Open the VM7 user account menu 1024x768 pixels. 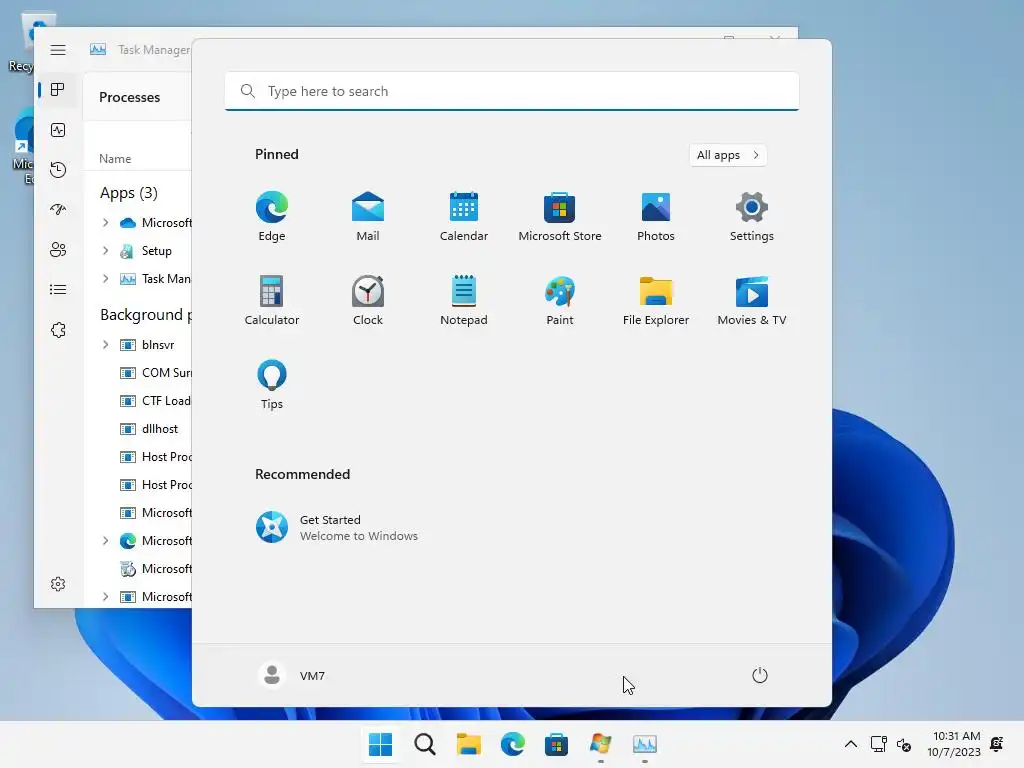[x=292, y=675]
